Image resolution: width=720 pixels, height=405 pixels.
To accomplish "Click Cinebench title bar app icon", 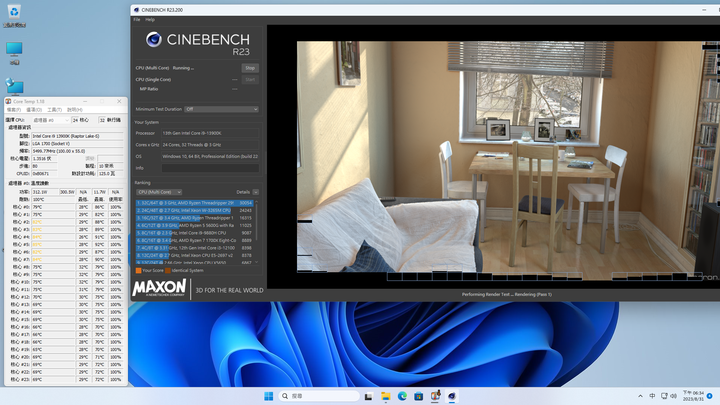I will point(136,10).
